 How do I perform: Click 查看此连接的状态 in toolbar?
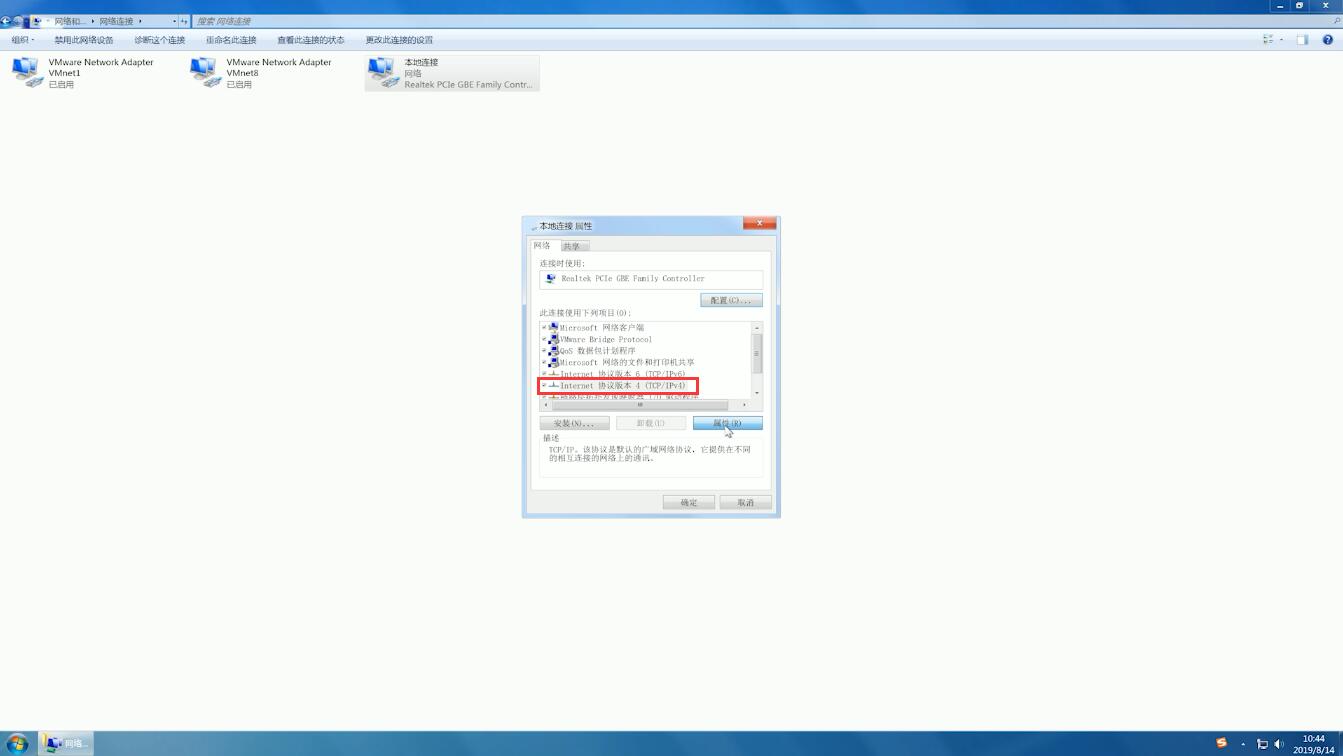pyautogui.click(x=311, y=40)
